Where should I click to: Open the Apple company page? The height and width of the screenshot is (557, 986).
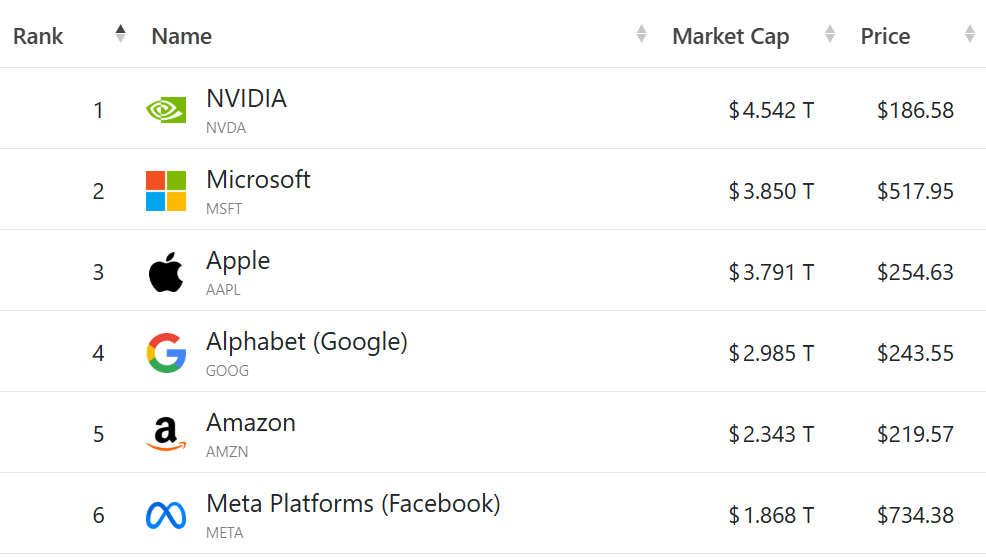(238, 261)
